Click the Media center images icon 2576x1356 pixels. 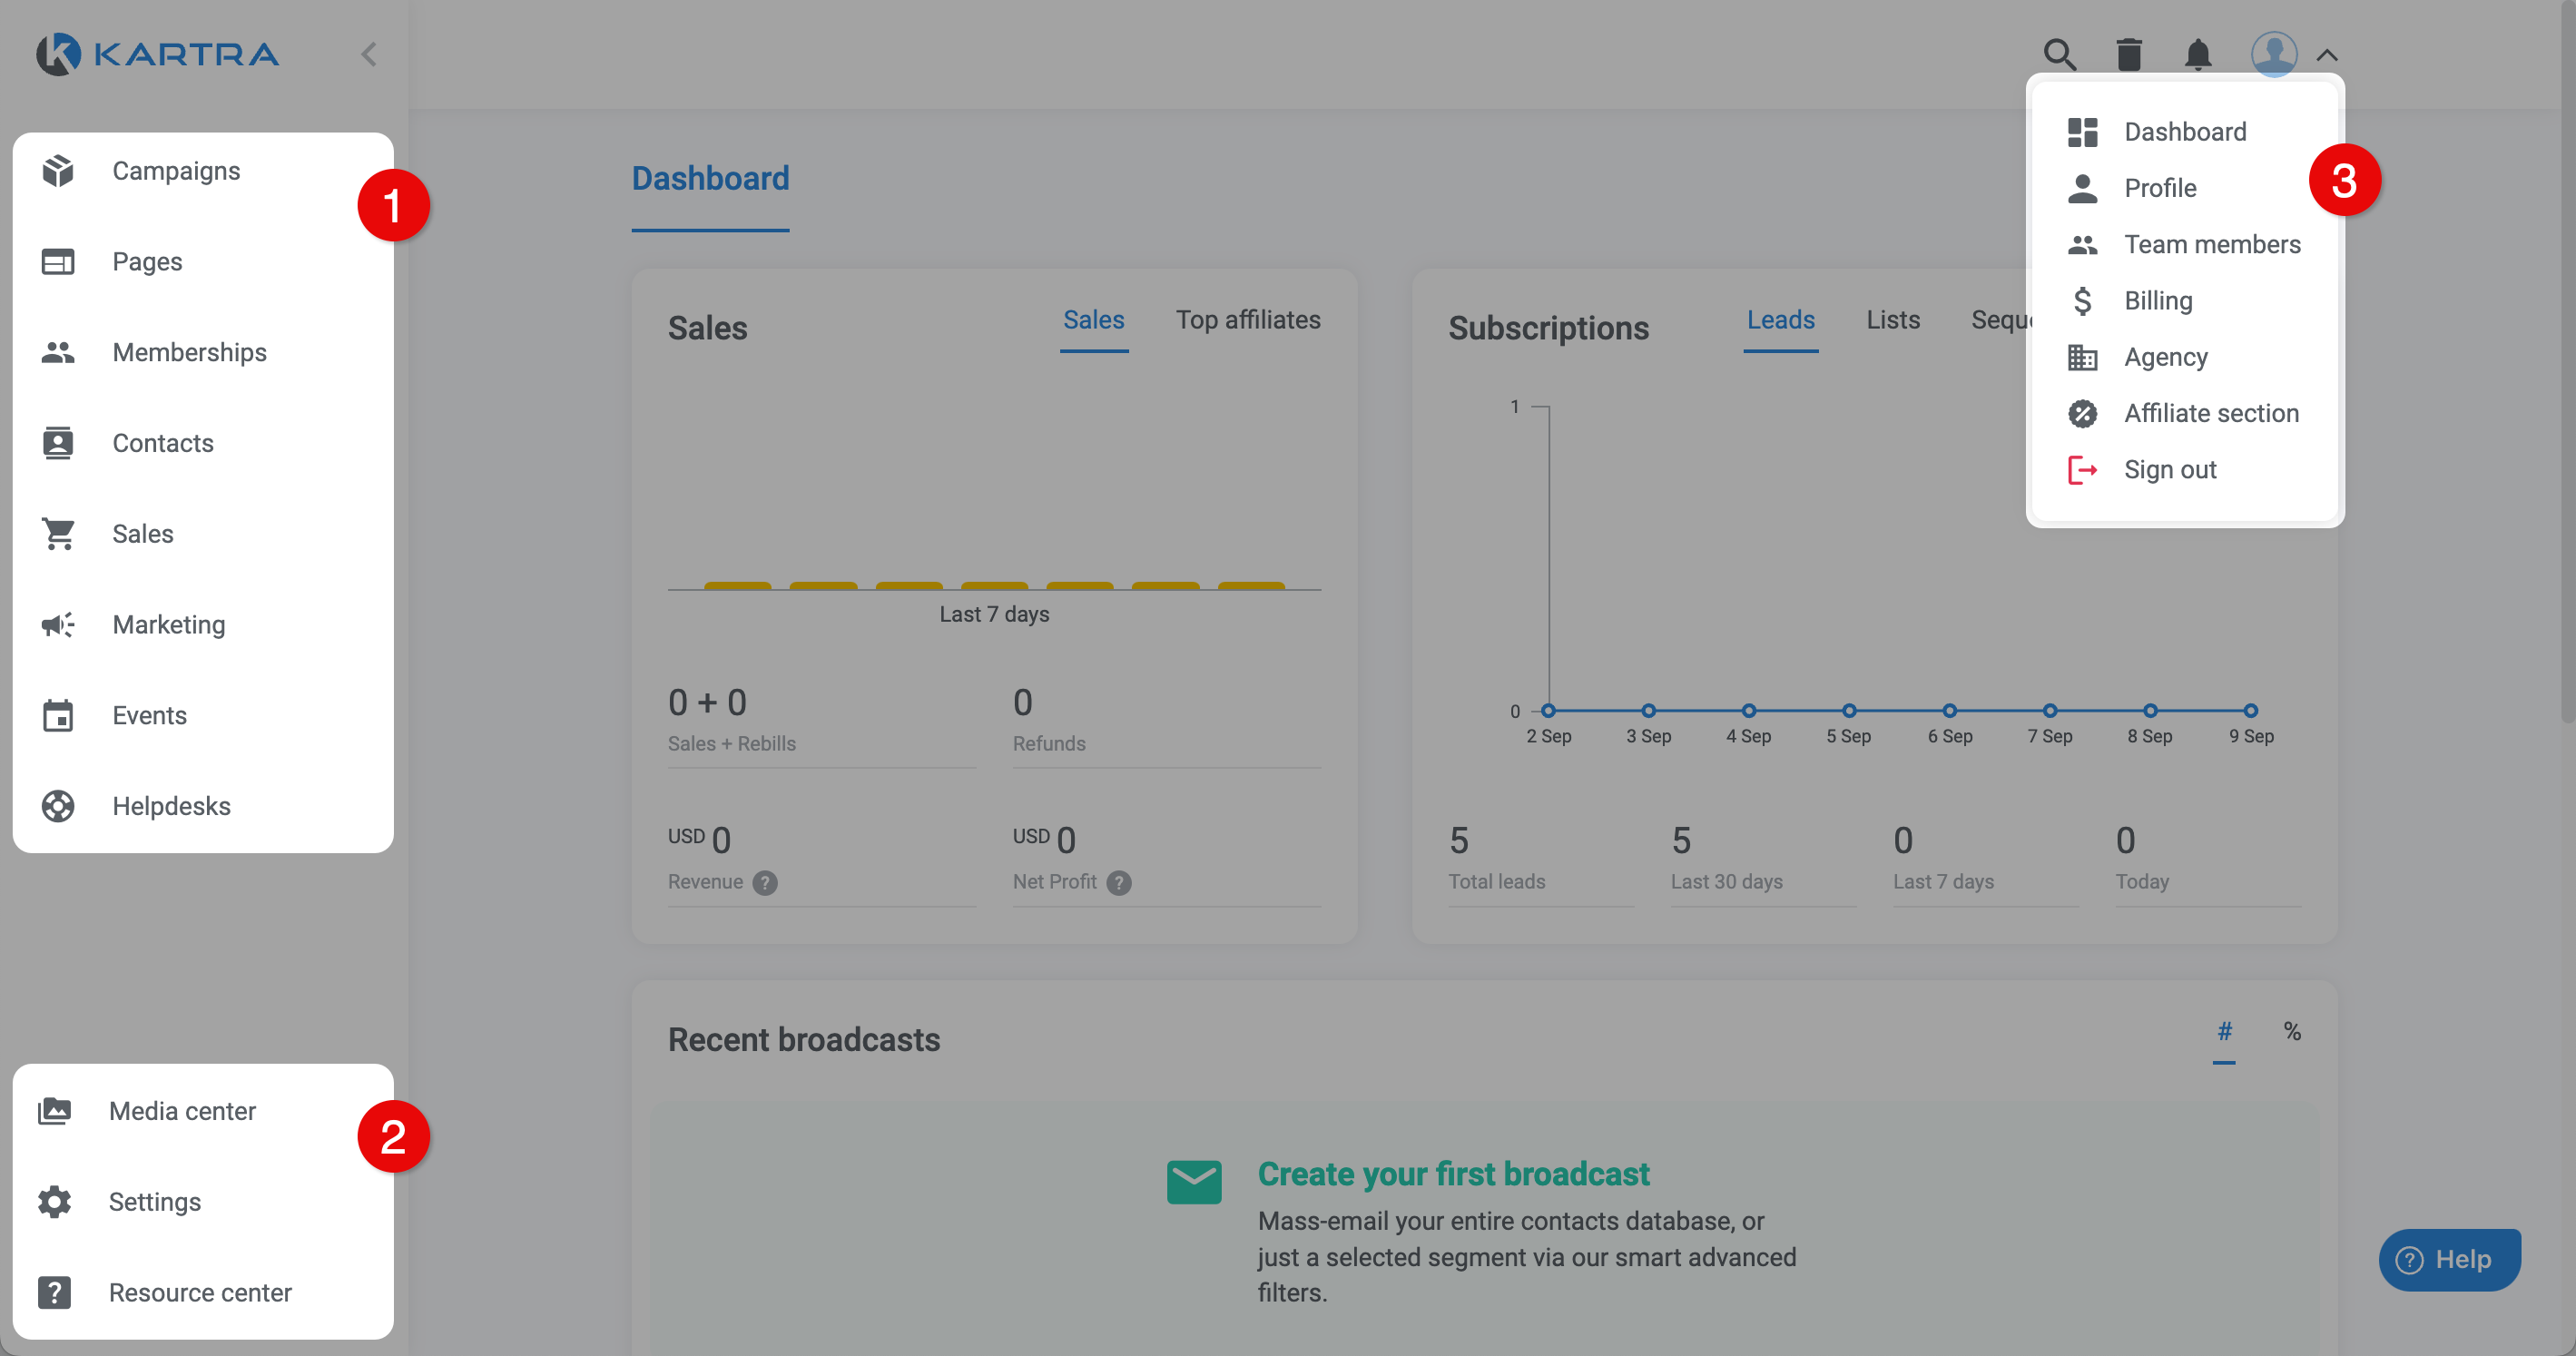point(55,1110)
